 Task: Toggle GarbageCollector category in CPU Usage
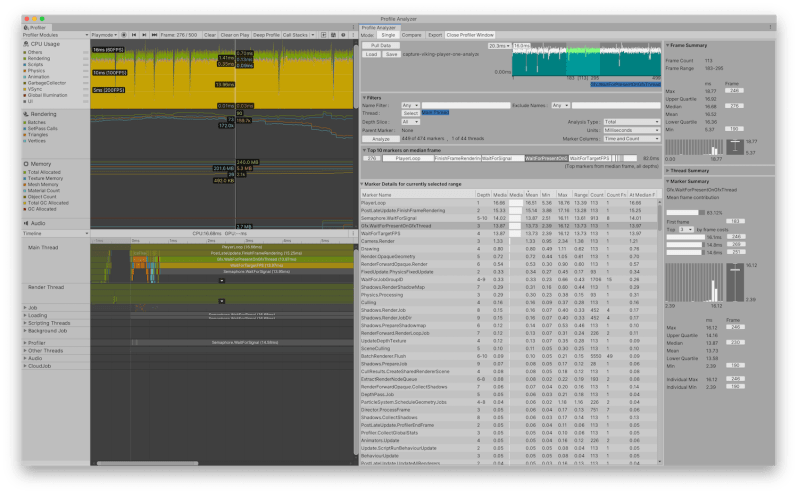coord(24,83)
